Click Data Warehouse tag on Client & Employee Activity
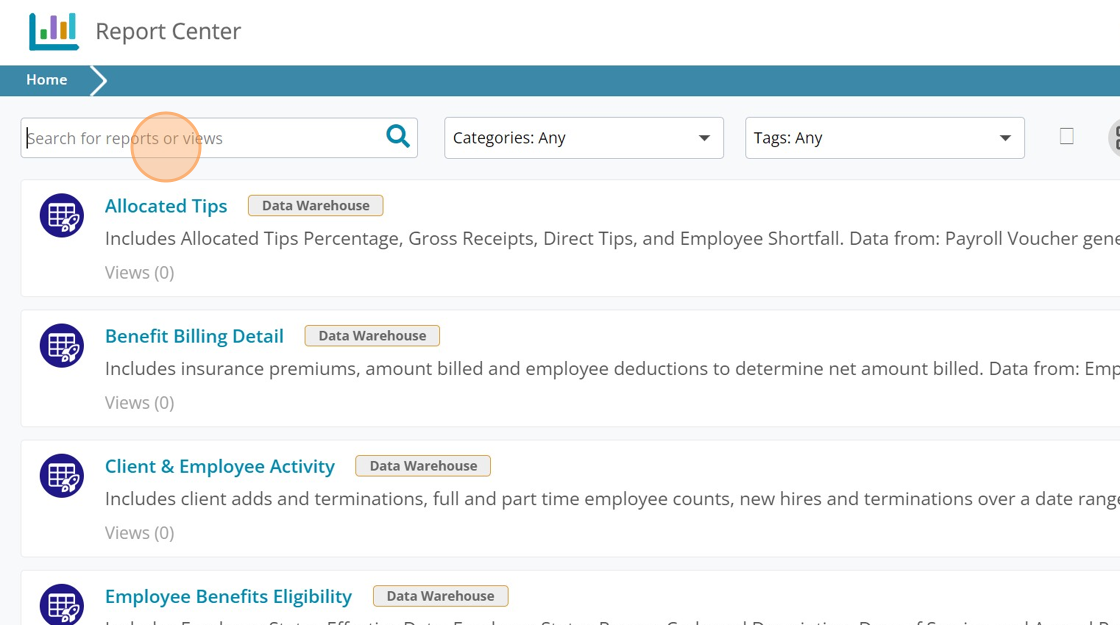This screenshot has width=1120, height=625. coord(423,466)
